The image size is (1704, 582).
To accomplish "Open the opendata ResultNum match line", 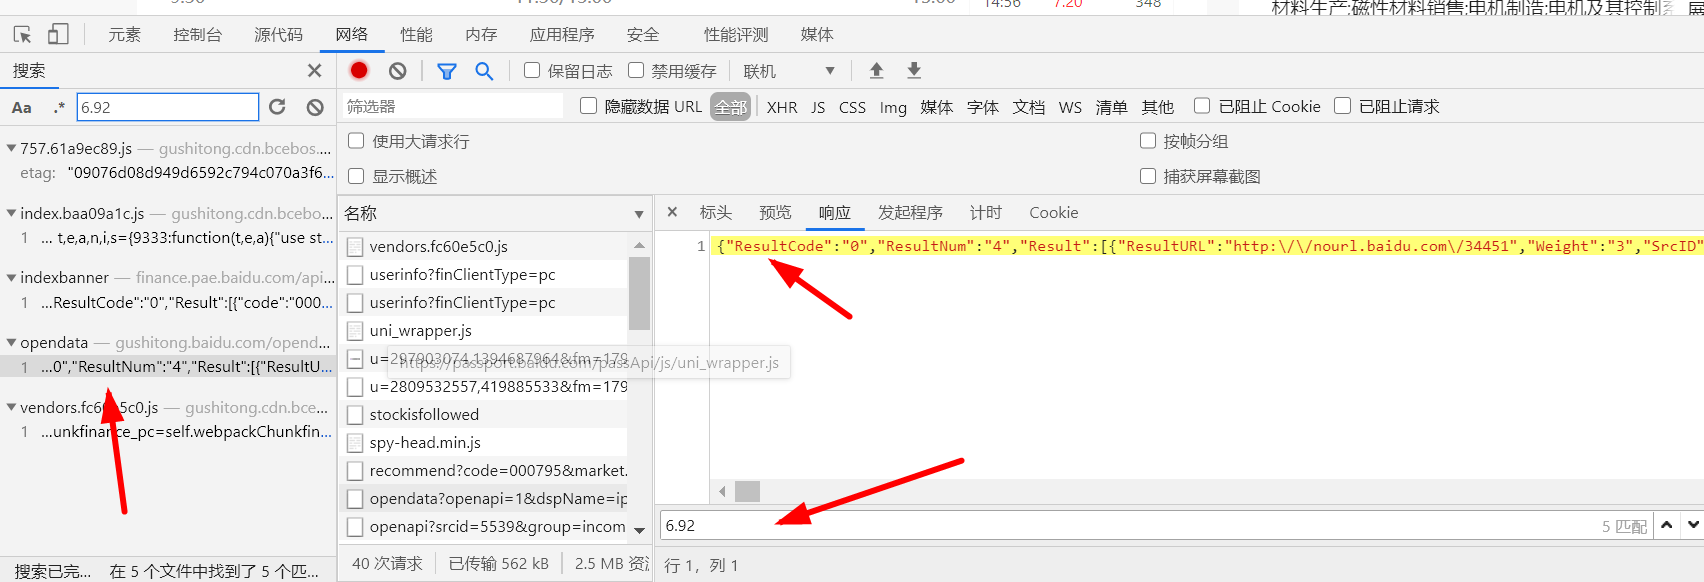I will pos(168,367).
